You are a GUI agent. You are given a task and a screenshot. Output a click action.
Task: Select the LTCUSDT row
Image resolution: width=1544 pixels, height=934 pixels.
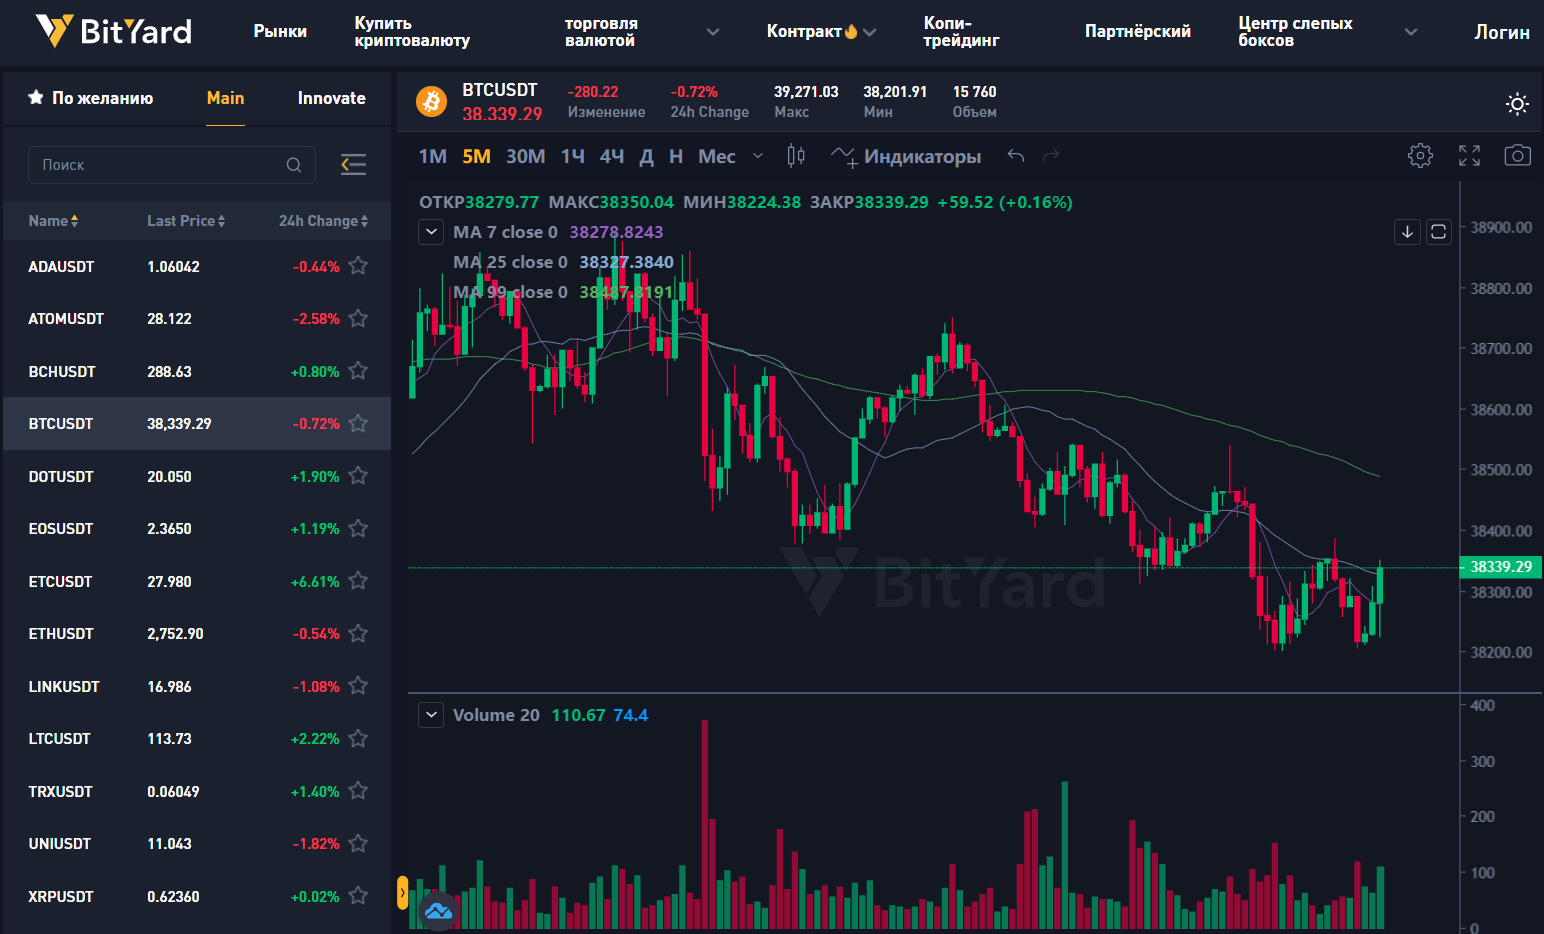point(197,739)
